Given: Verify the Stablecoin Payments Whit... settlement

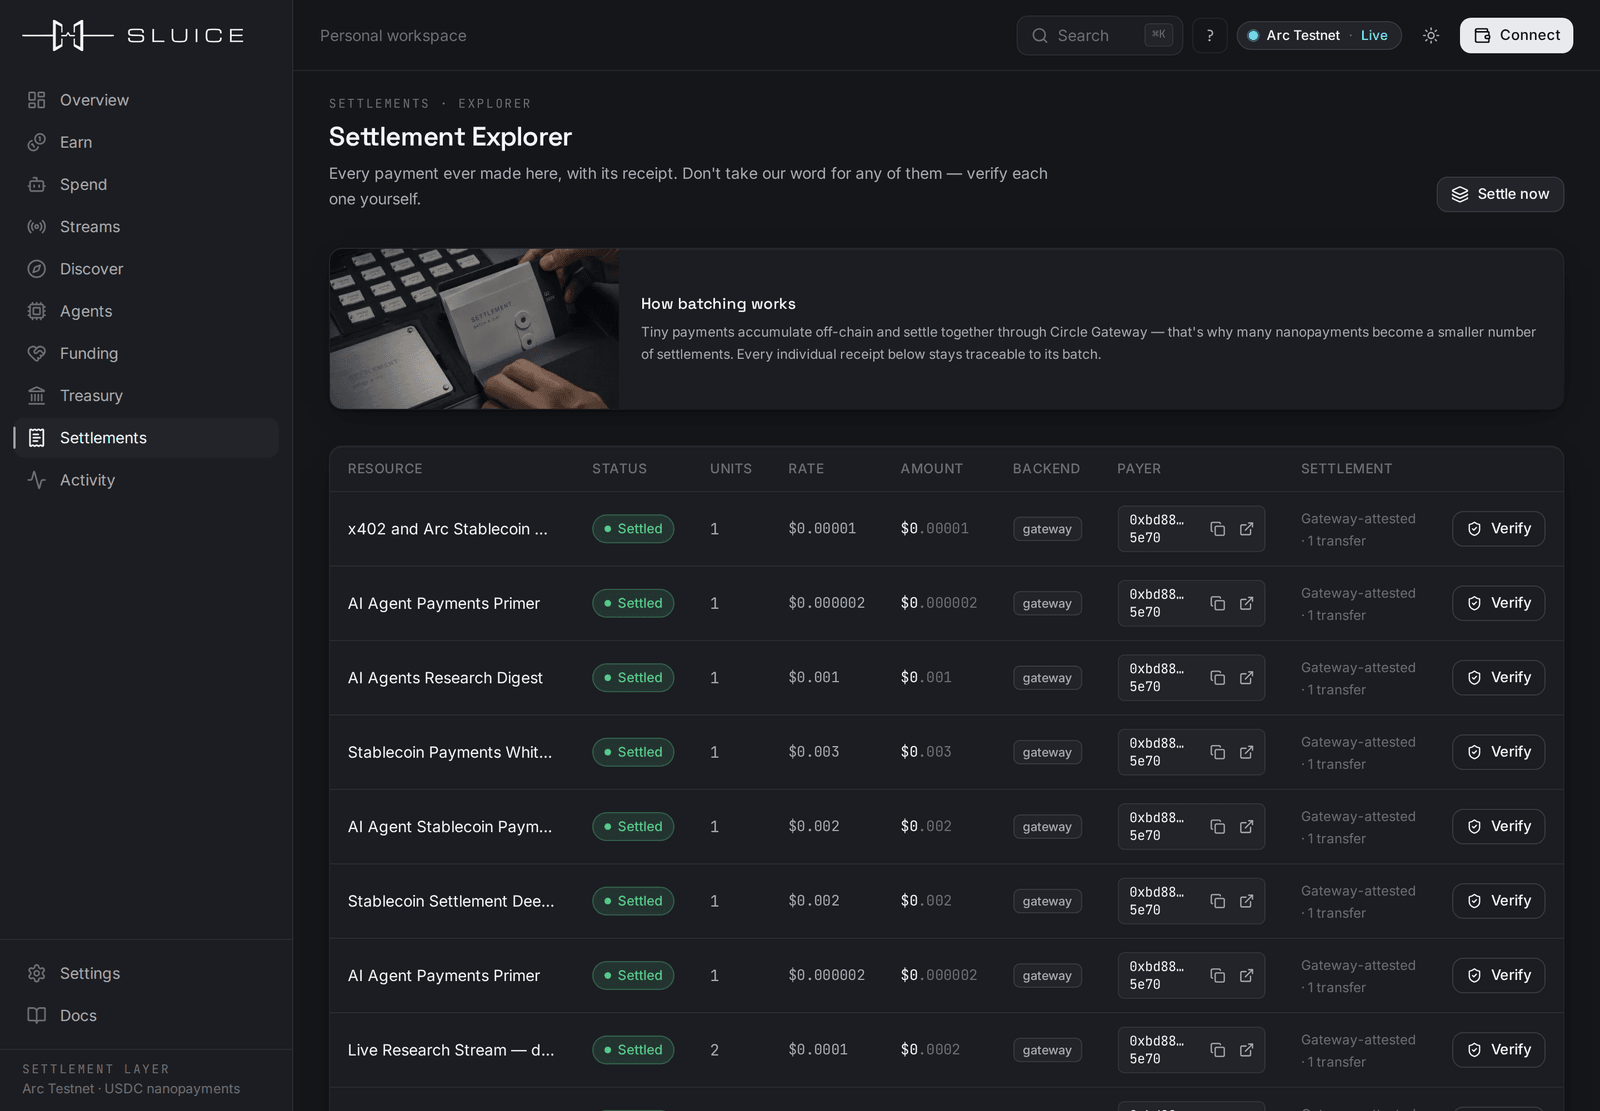Looking at the screenshot, I should click(x=1498, y=752).
